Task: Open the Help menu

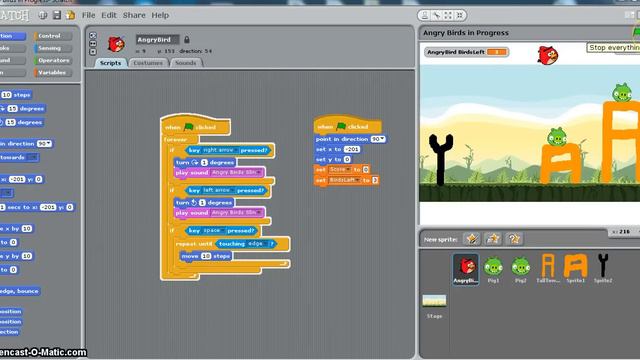Action: click(x=160, y=15)
